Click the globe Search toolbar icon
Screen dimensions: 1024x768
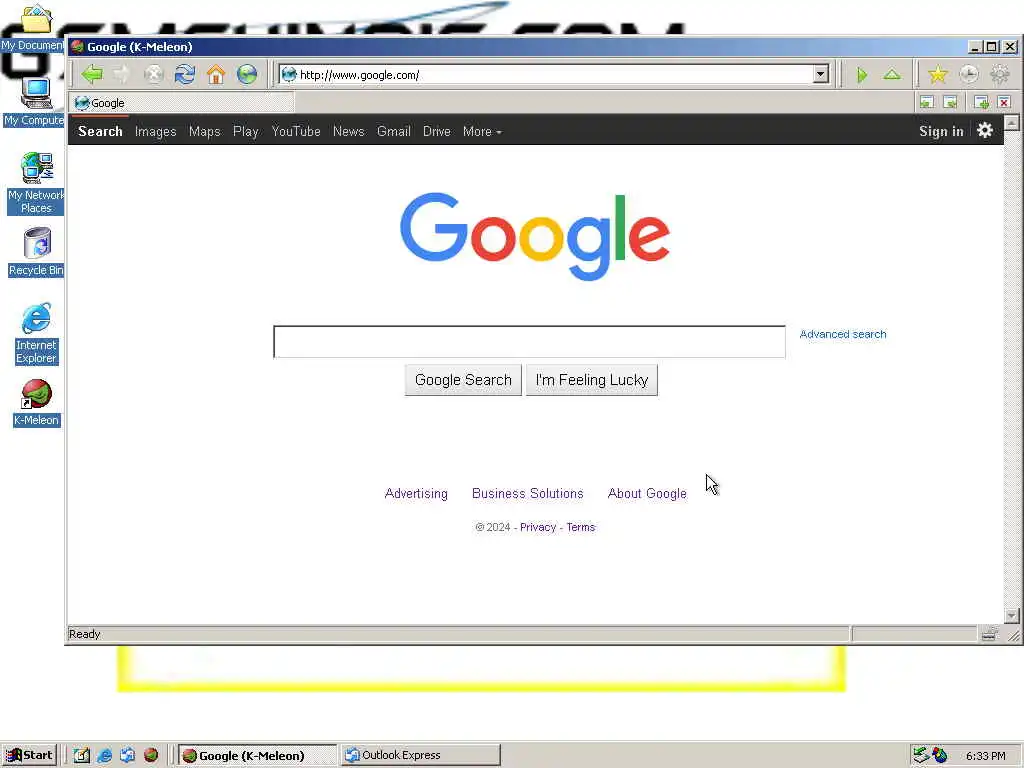247,74
